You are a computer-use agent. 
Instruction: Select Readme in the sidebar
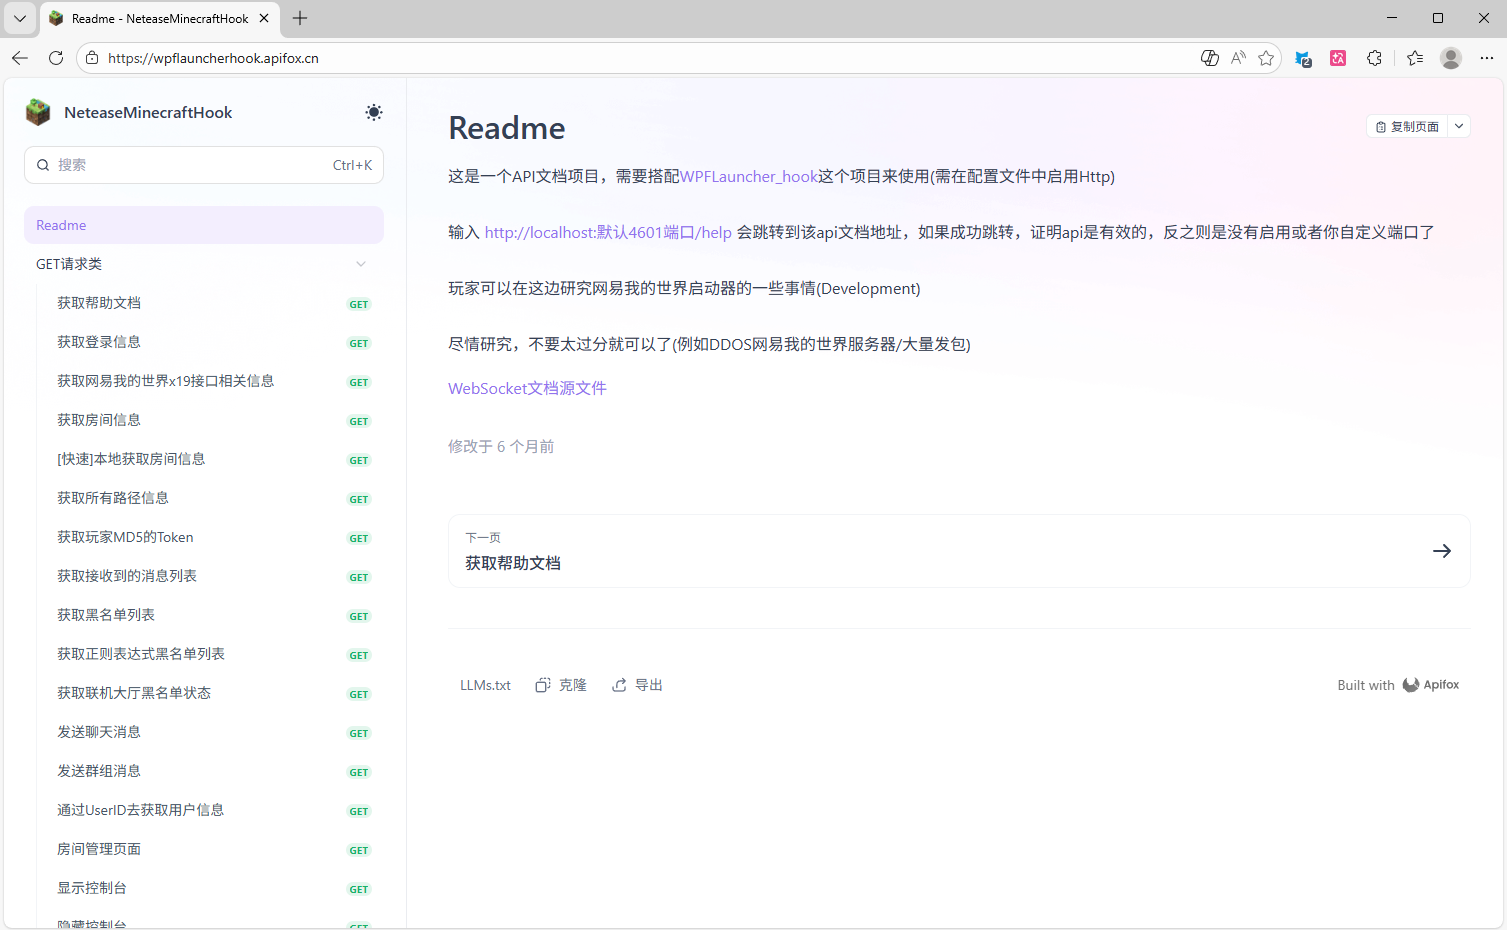204,225
